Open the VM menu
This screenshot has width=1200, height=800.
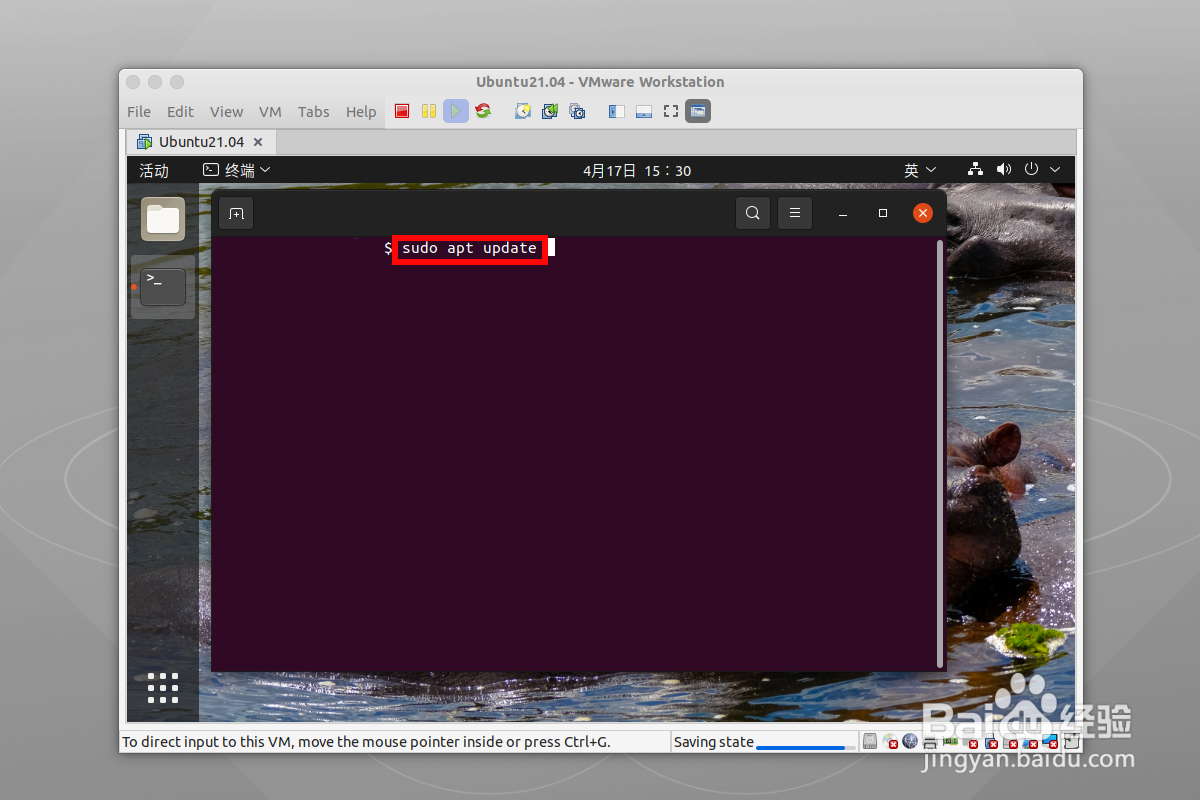270,111
